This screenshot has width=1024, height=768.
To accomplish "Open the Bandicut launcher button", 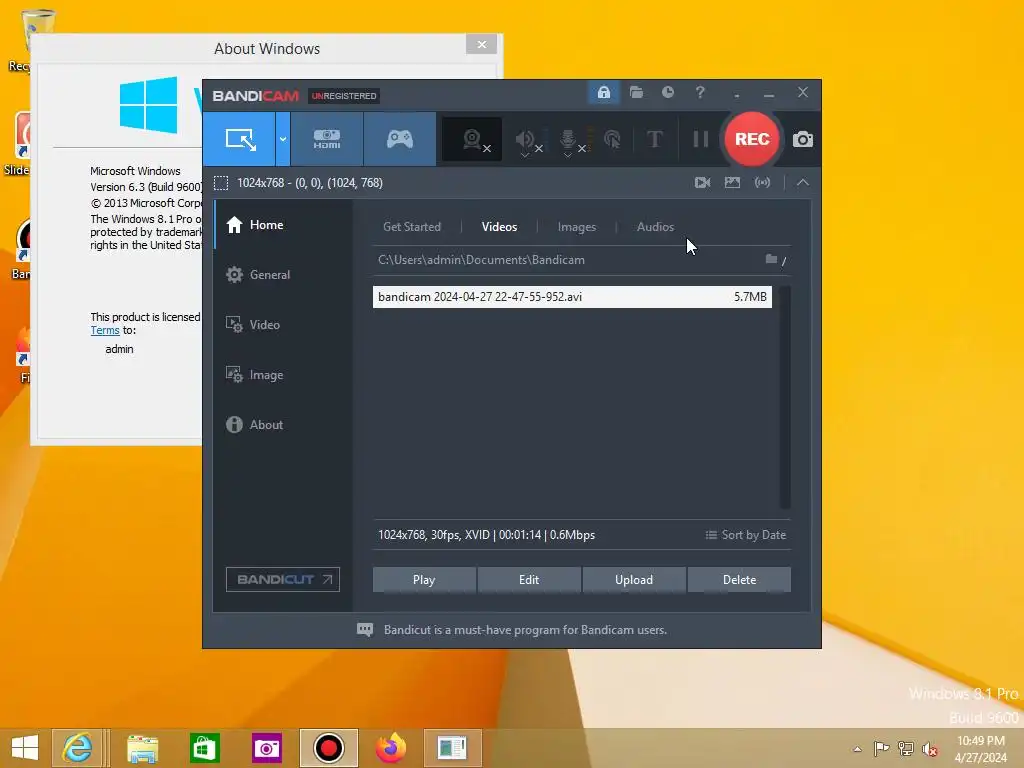I will click(x=283, y=579).
